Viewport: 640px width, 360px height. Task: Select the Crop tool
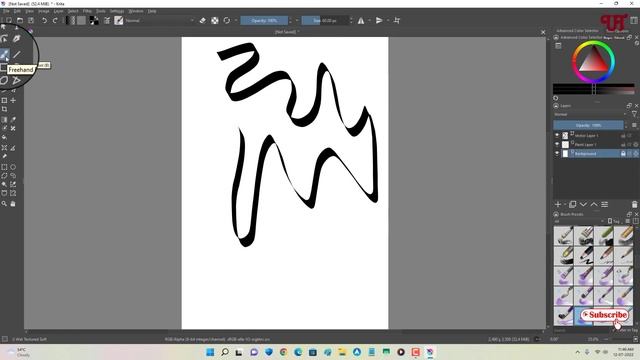(4, 109)
